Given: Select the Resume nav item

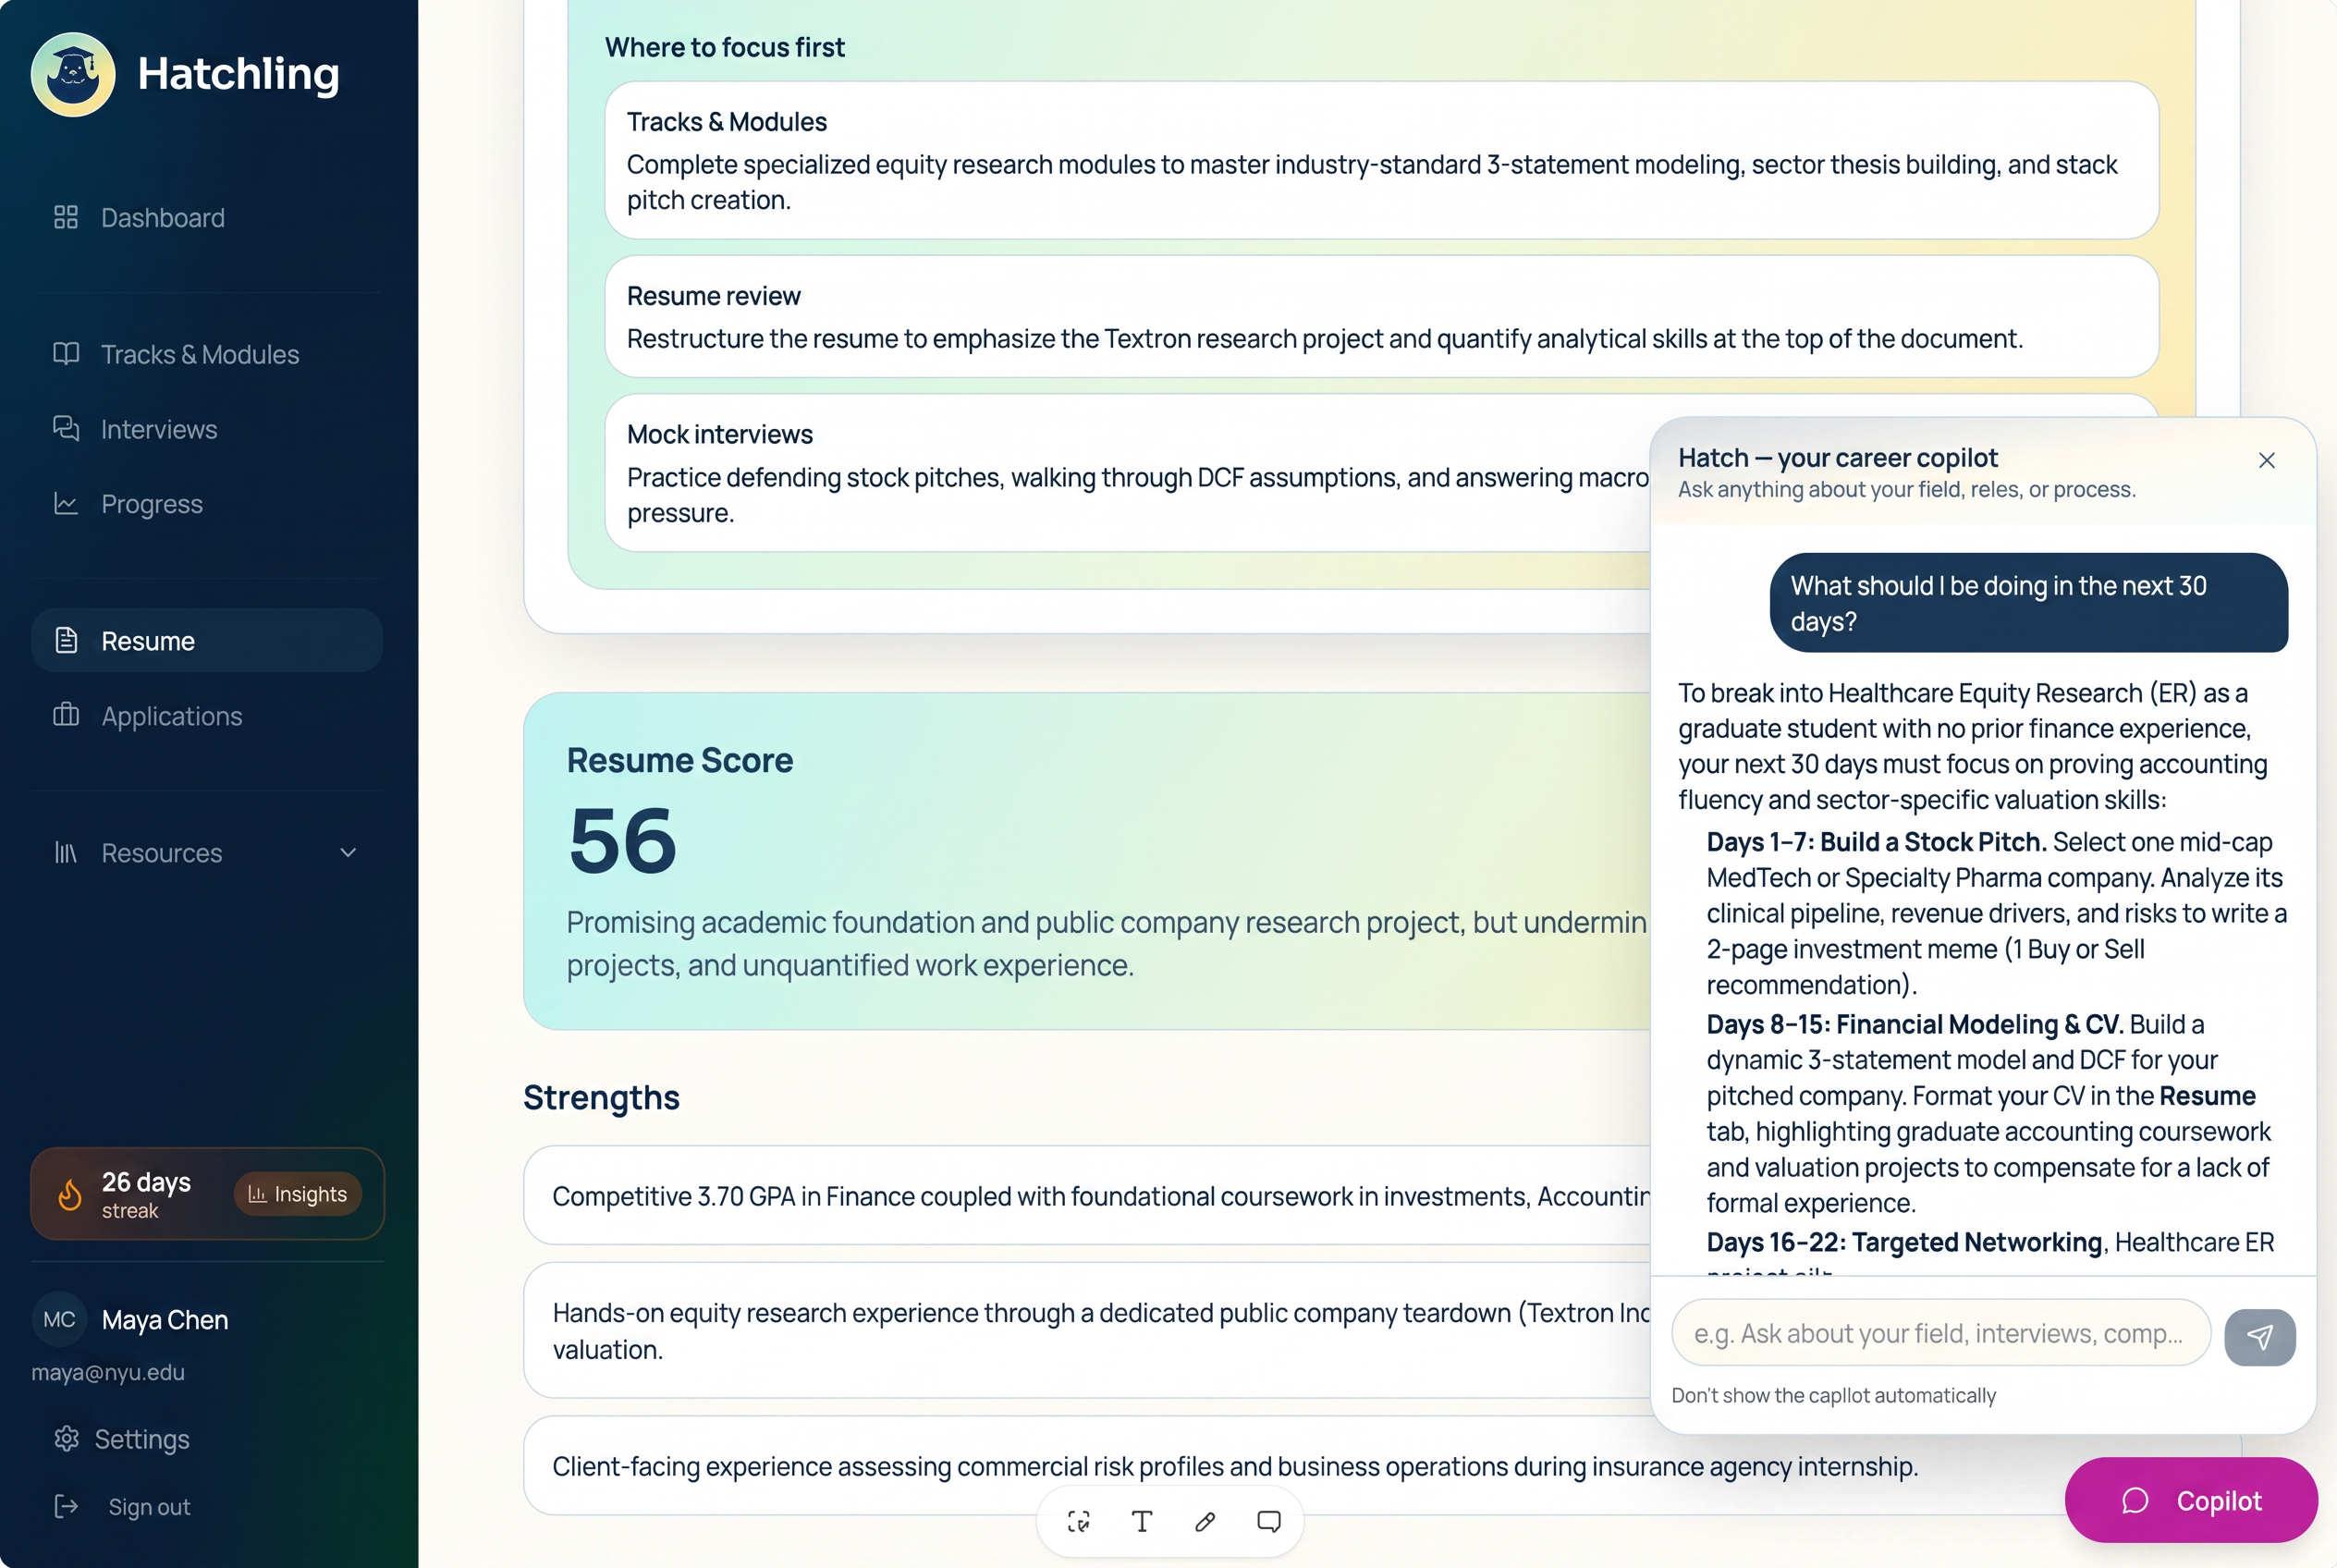Looking at the screenshot, I should [x=207, y=641].
